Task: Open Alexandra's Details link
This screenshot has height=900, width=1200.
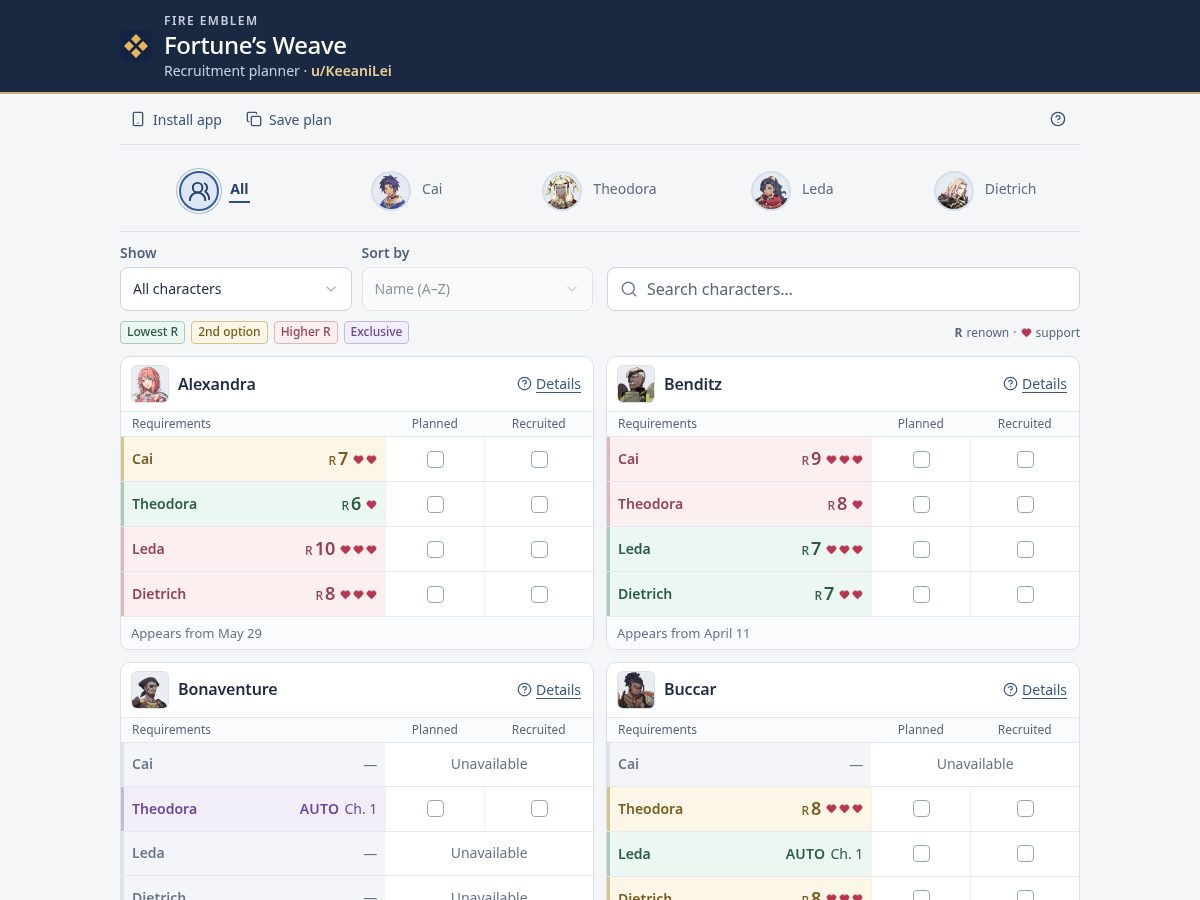Action: click(x=558, y=384)
